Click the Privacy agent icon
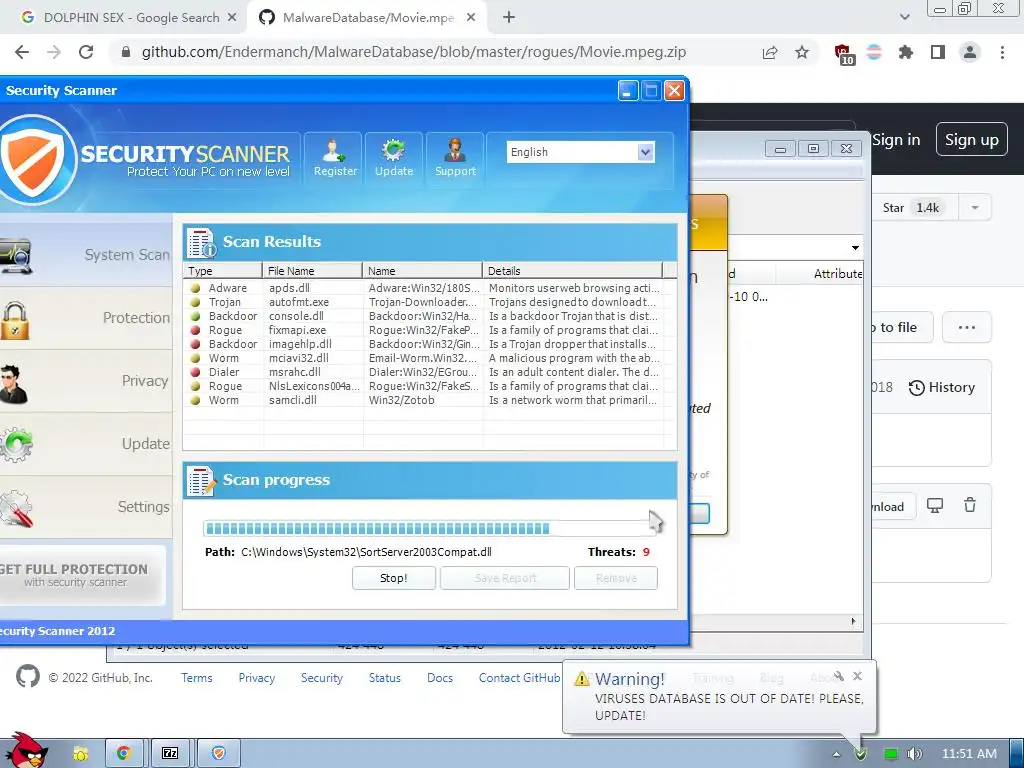The width and height of the screenshot is (1024, 768). pos(14,383)
